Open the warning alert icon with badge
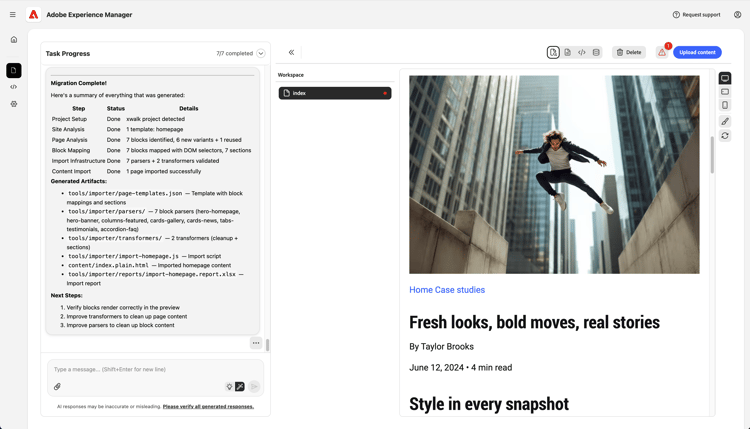Viewport: 750px width, 429px height. [662, 53]
